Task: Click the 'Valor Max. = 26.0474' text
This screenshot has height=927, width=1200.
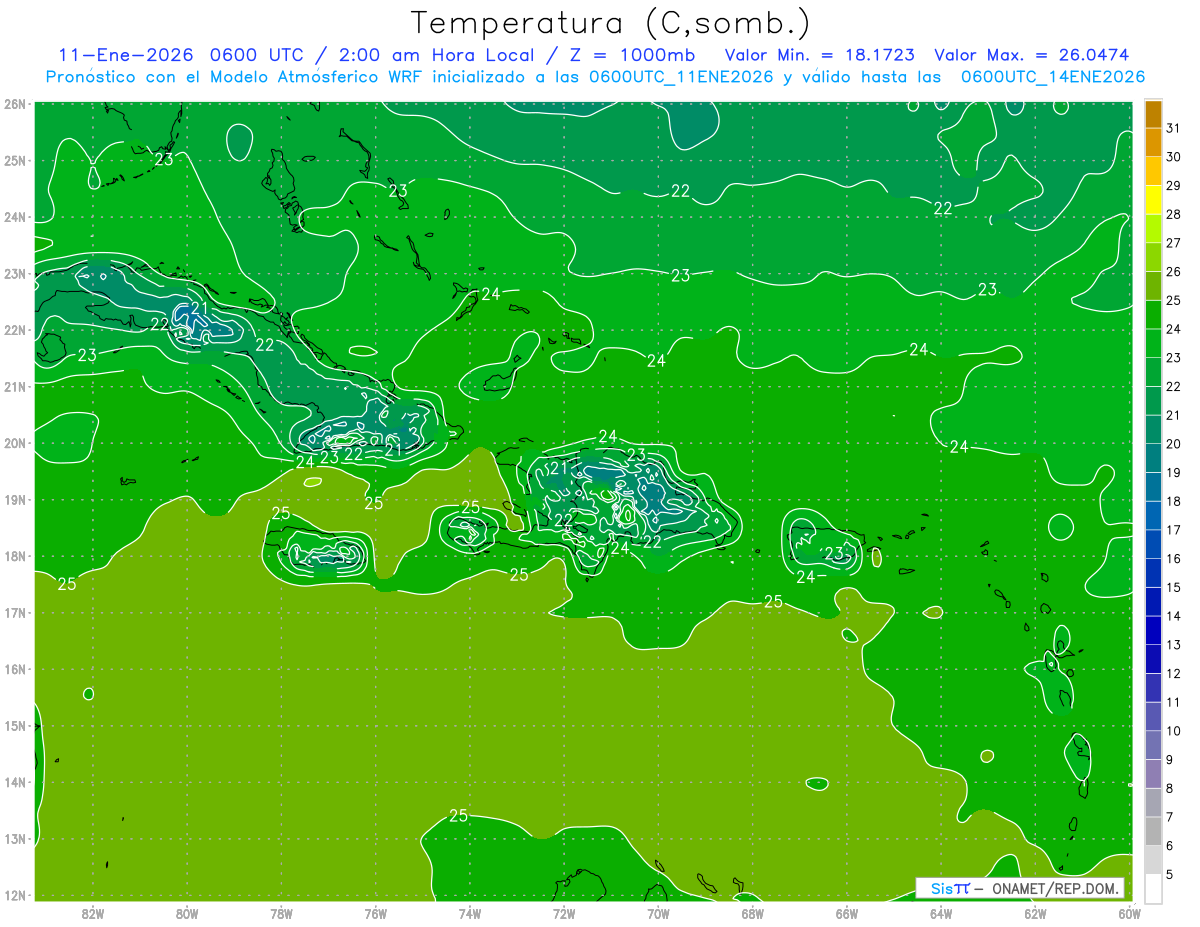Action: (1032, 55)
